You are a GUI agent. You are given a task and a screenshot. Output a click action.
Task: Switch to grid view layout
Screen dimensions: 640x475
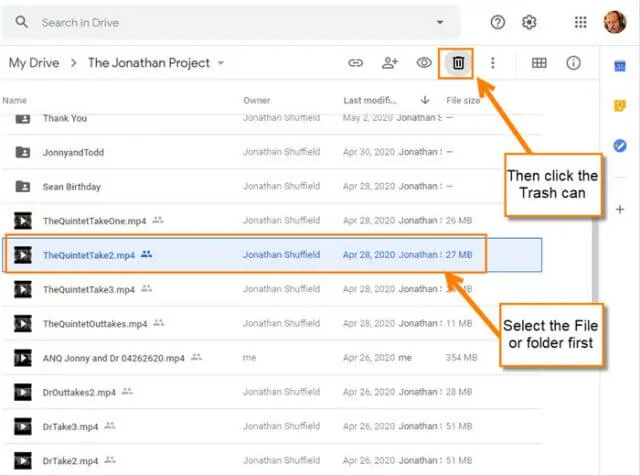[x=539, y=63]
